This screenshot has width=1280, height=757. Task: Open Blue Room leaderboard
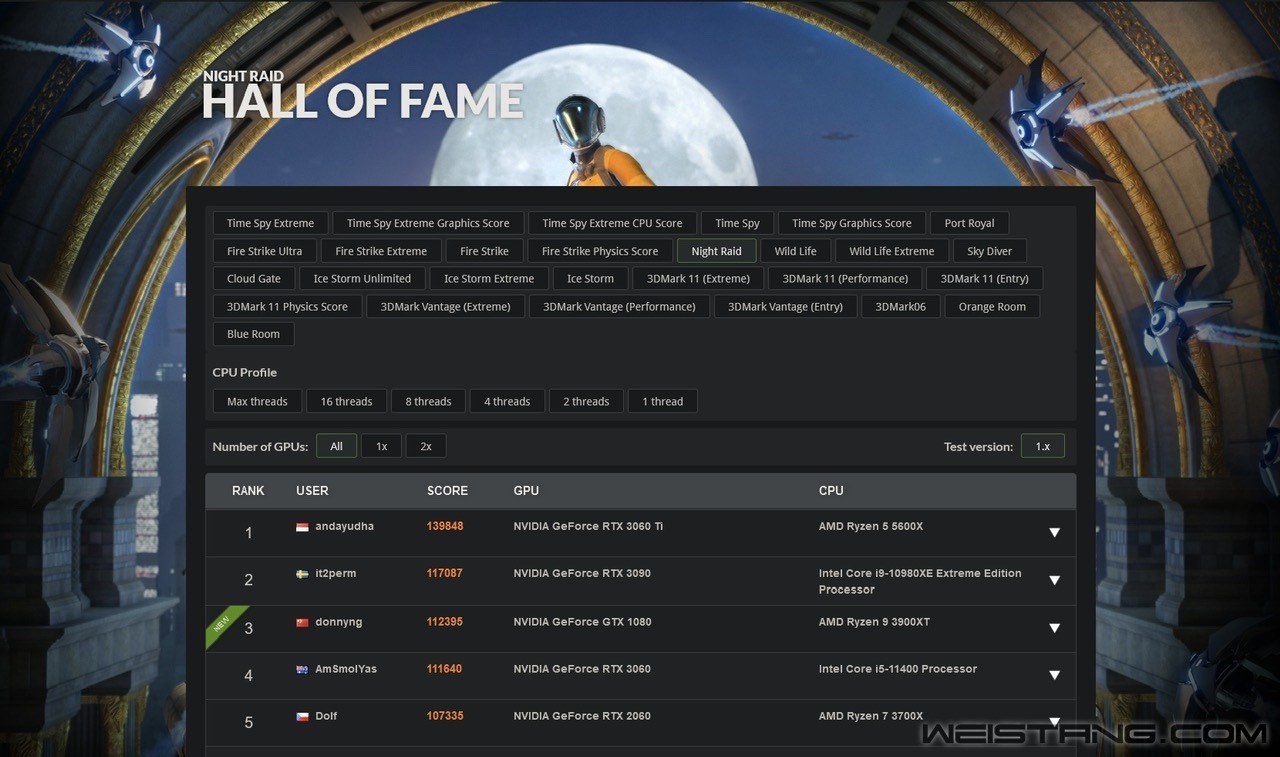point(253,334)
